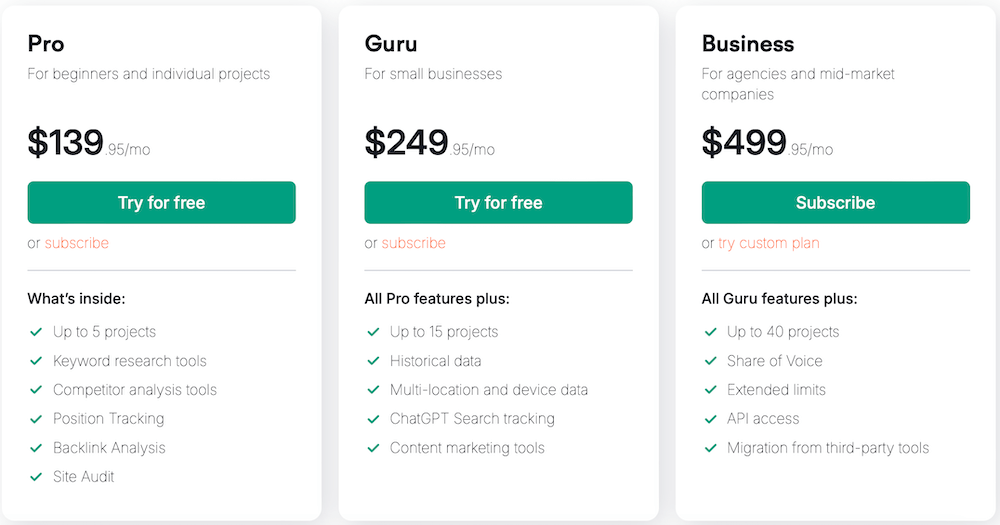The width and height of the screenshot is (1000, 525).
Task: Select the Pro plan heading
Action: 46,44
